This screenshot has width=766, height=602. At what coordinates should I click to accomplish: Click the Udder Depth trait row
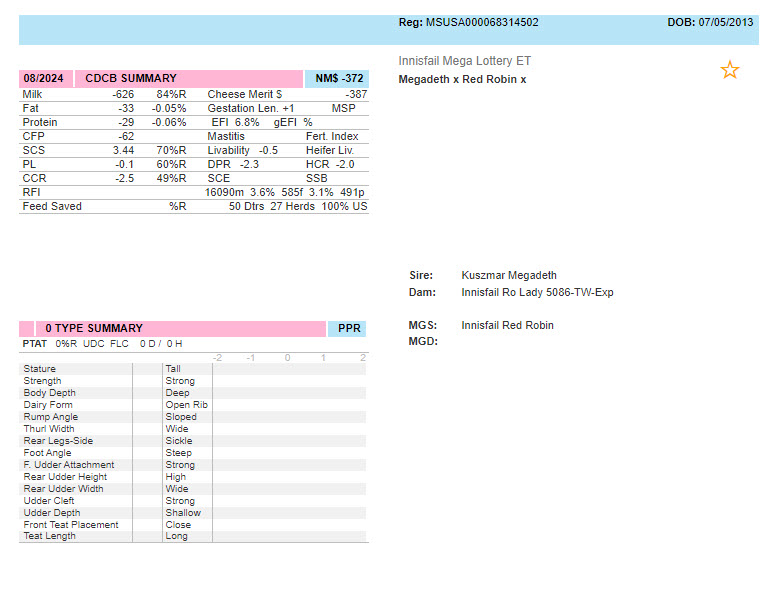[x=192, y=513]
